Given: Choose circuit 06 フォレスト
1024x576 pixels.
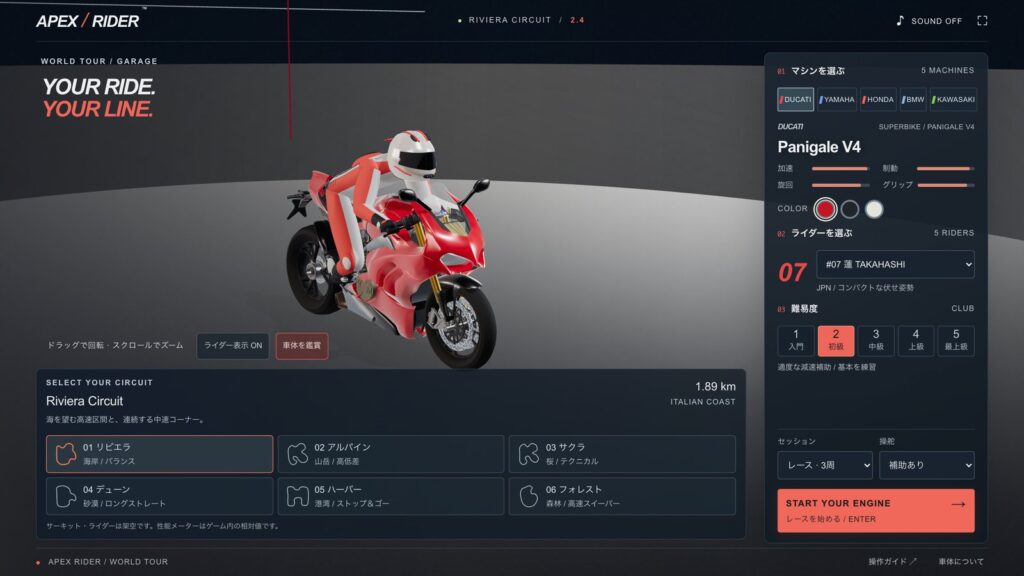Looking at the screenshot, I should [622, 496].
